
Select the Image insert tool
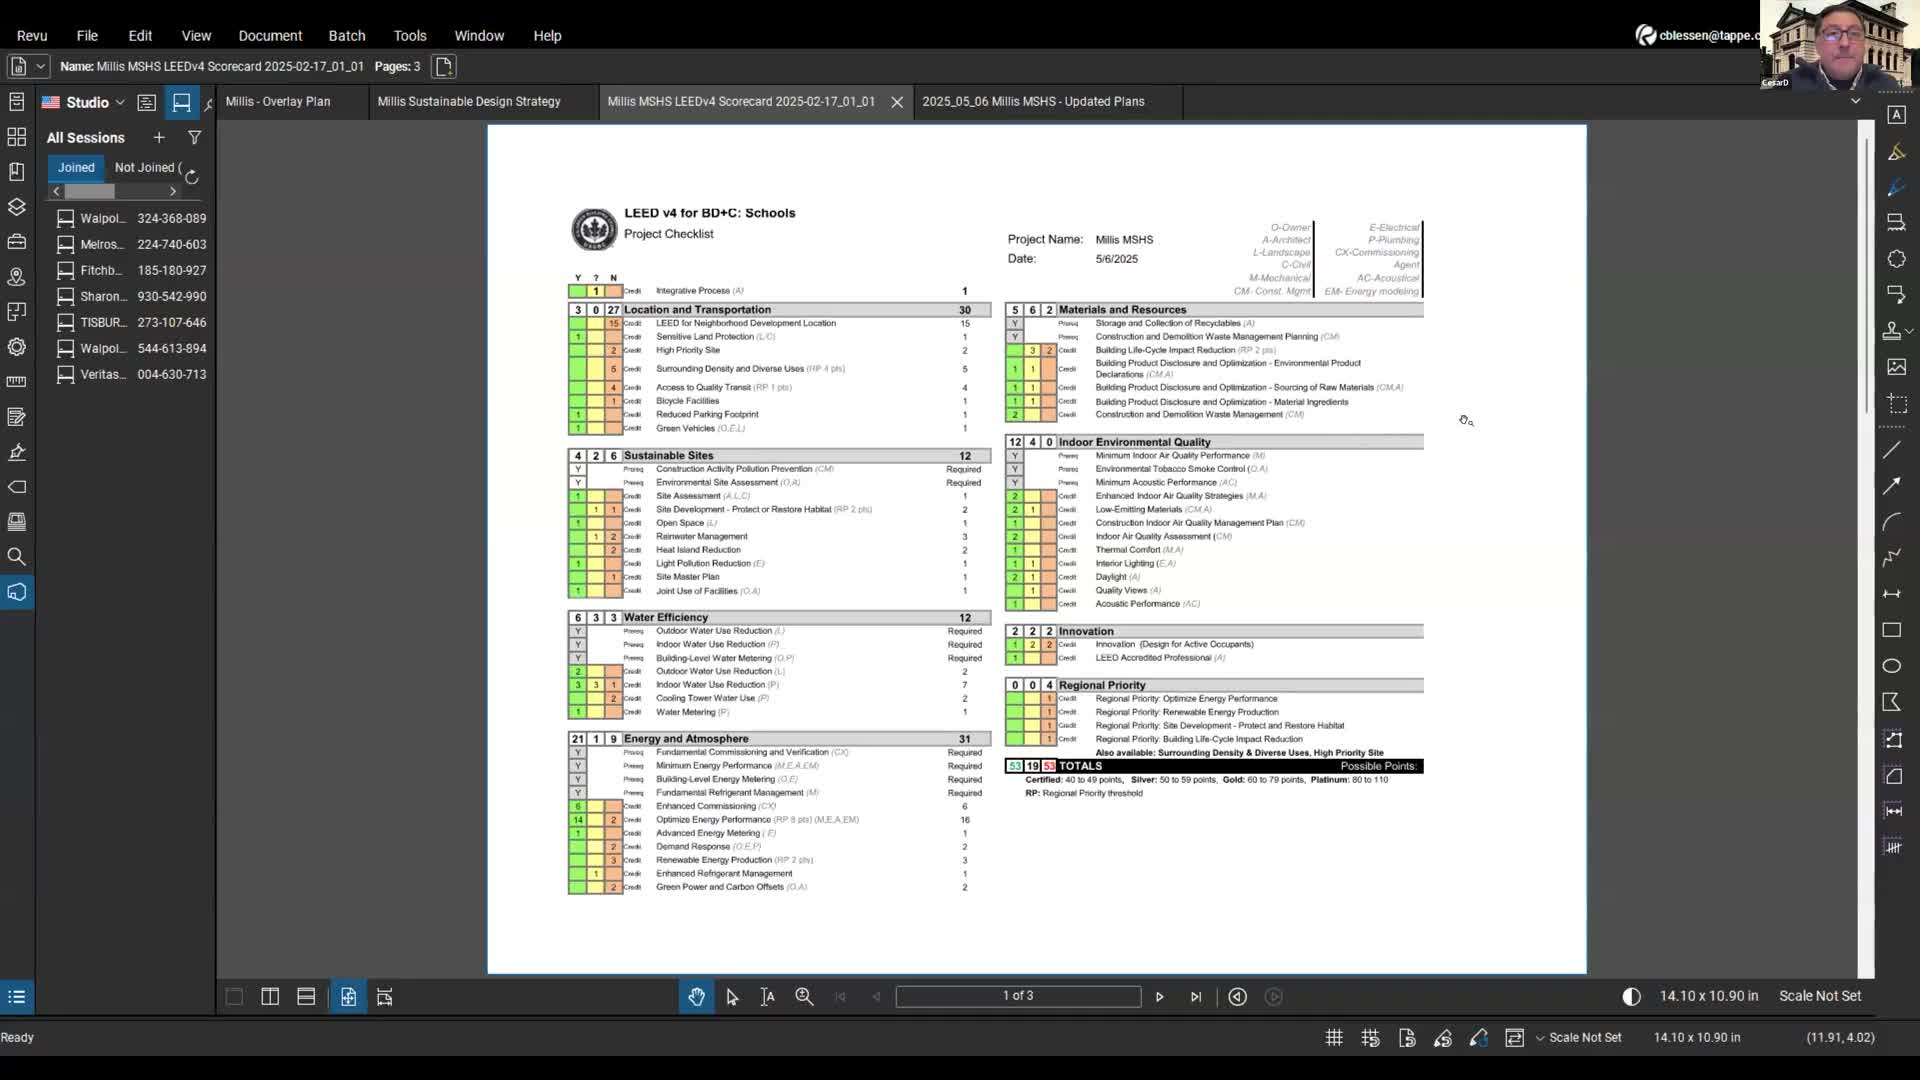tap(1896, 367)
